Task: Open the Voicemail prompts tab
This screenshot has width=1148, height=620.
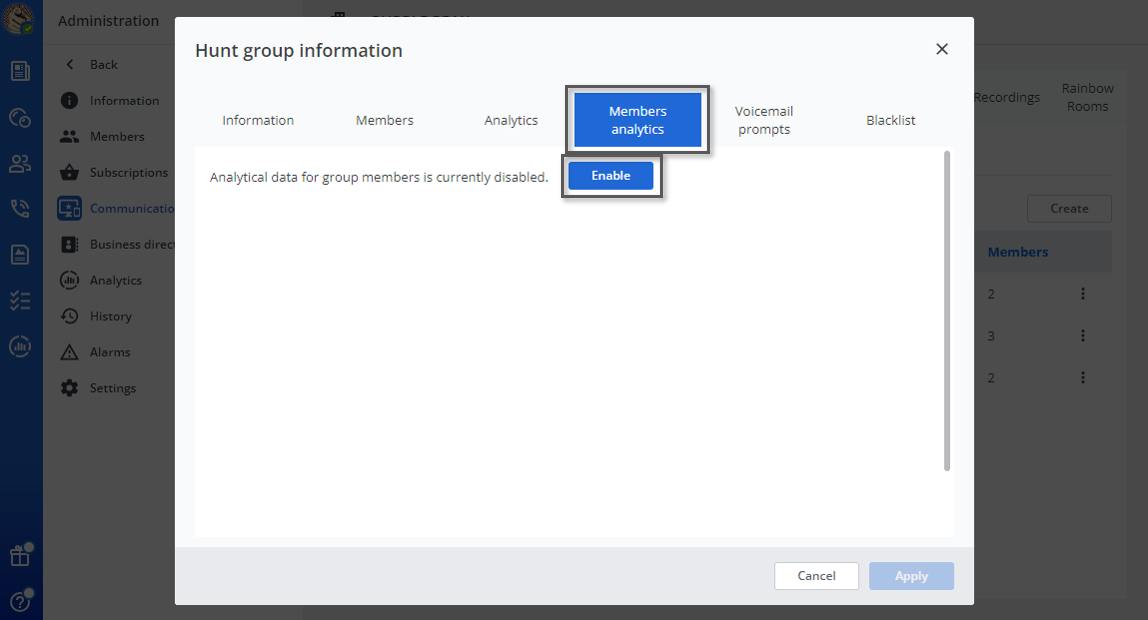Action: tap(764, 120)
